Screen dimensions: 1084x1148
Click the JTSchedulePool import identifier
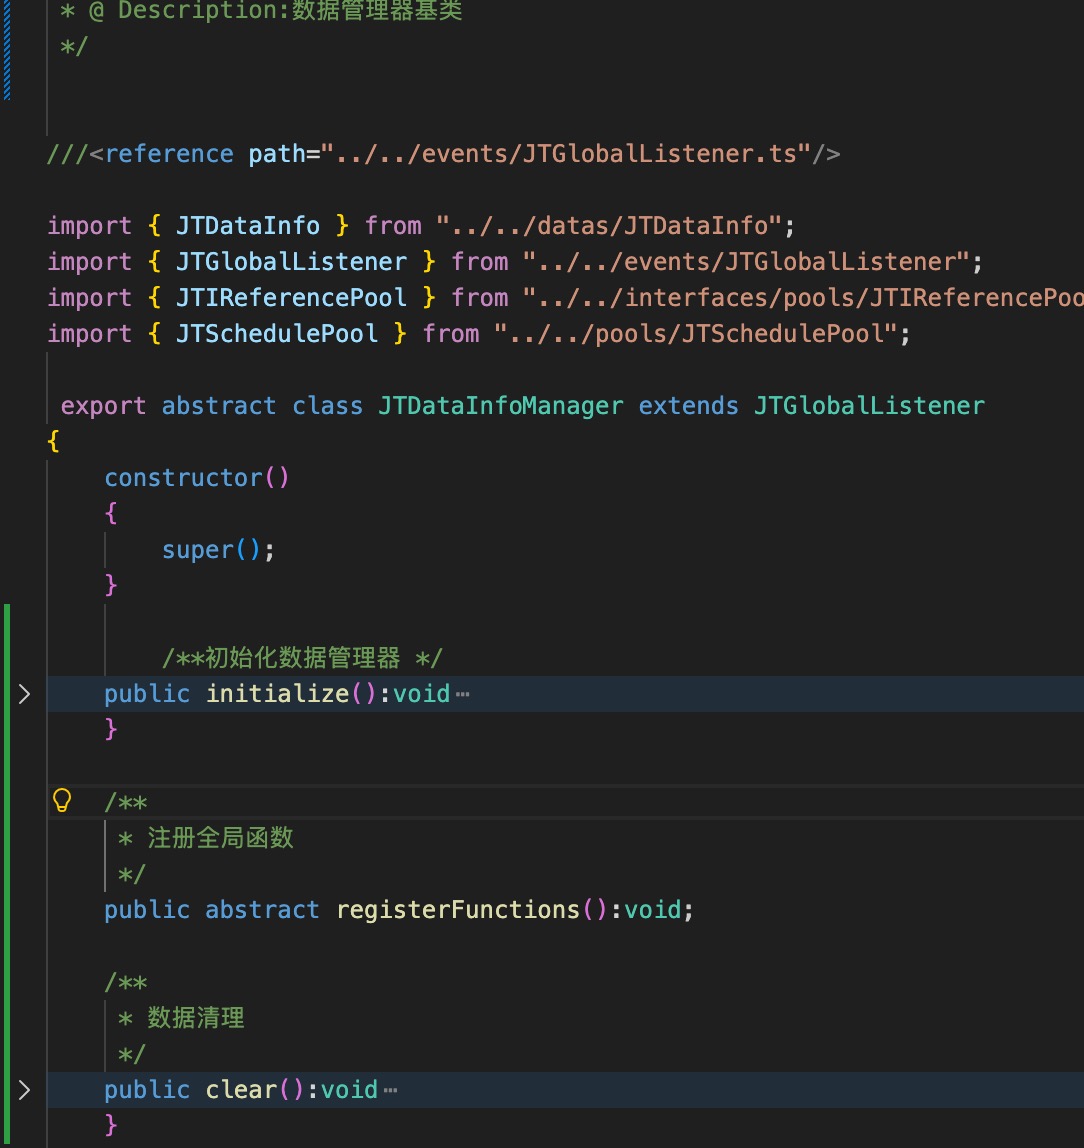[277, 334]
